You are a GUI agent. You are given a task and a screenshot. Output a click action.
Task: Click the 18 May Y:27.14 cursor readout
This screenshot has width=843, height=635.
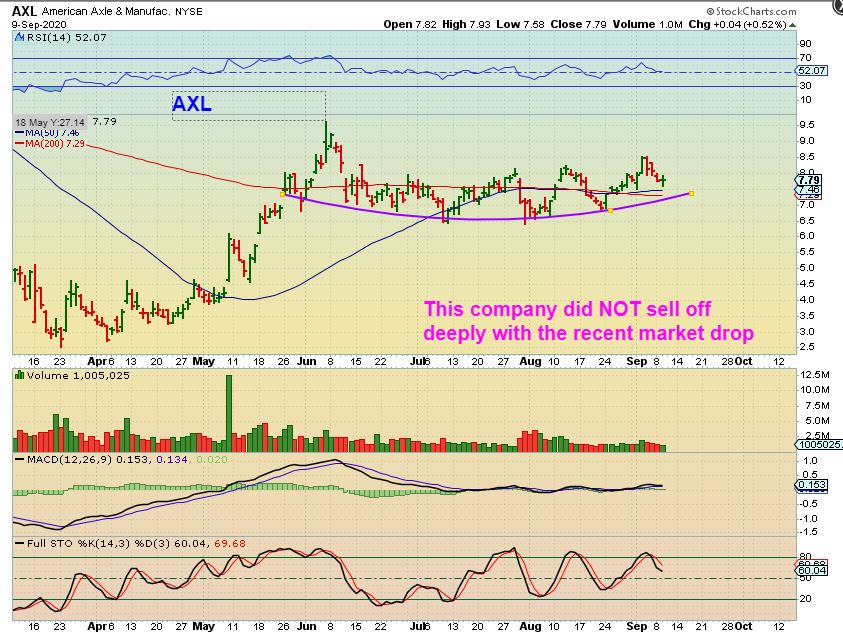coord(49,122)
